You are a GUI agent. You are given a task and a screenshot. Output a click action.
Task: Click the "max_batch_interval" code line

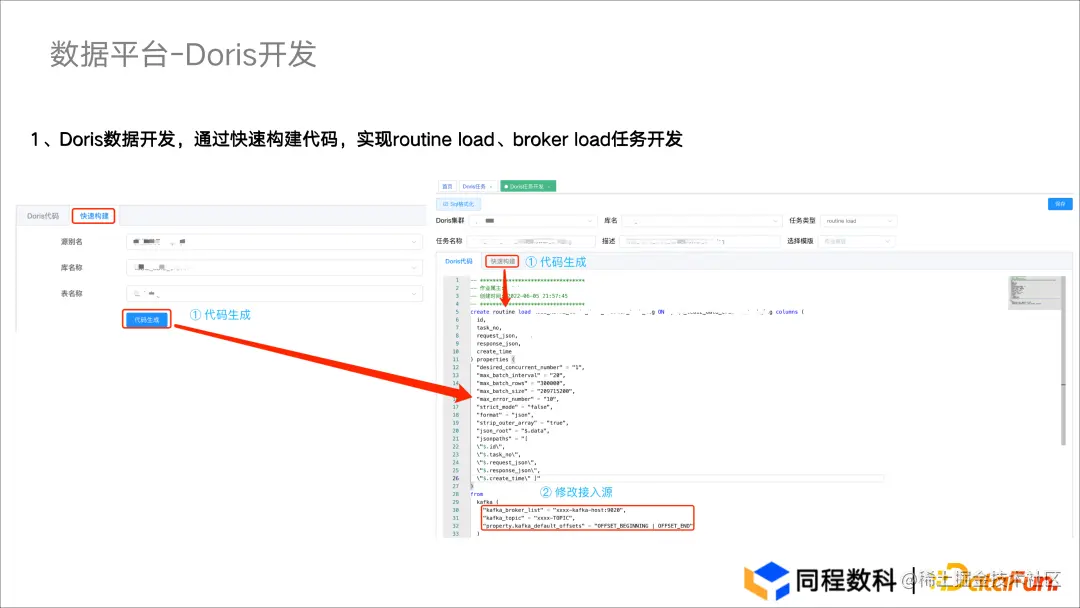point(520,375)
